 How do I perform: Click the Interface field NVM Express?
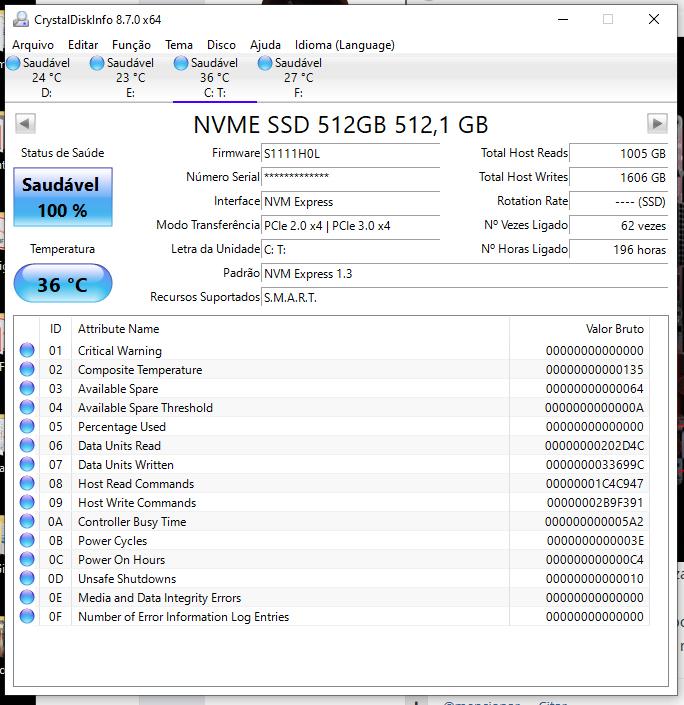click(350, 201)
